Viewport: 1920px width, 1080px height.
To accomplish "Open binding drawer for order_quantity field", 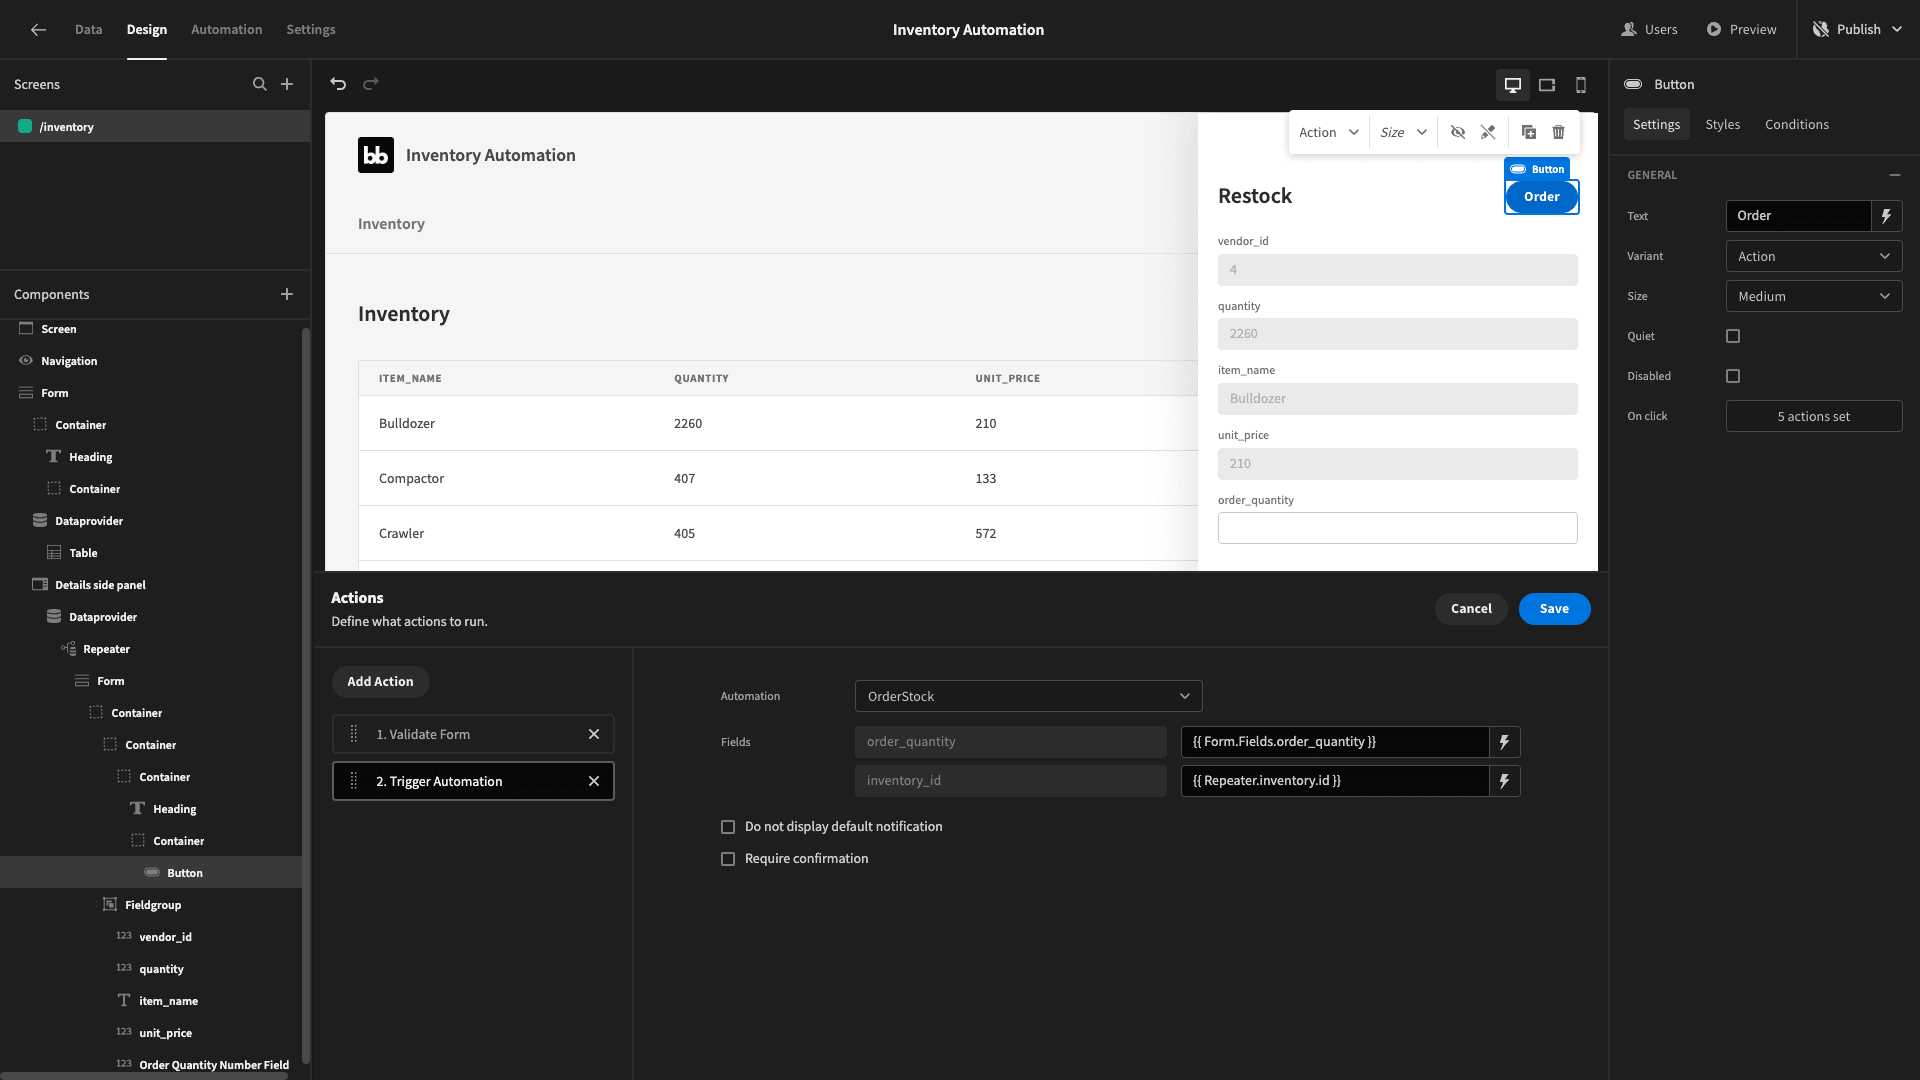I will pyautogui.click(x=1504, y=742).
